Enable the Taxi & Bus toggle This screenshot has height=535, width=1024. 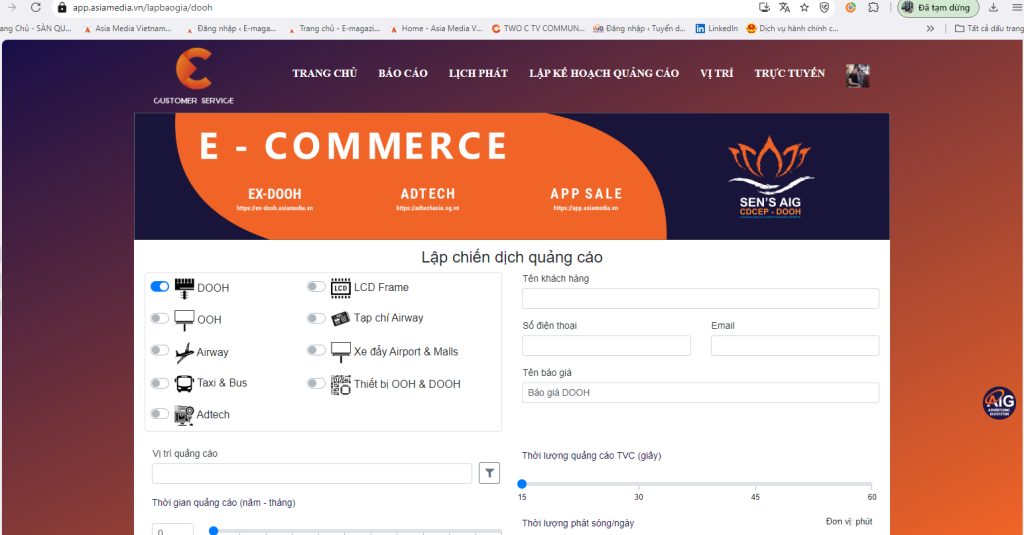[160, 383]
